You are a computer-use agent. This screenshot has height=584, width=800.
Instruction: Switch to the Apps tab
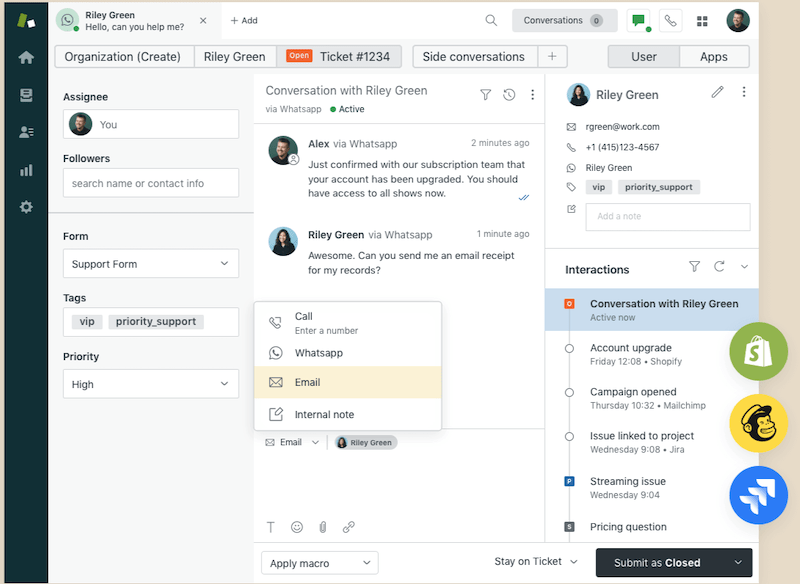point(714,56)
